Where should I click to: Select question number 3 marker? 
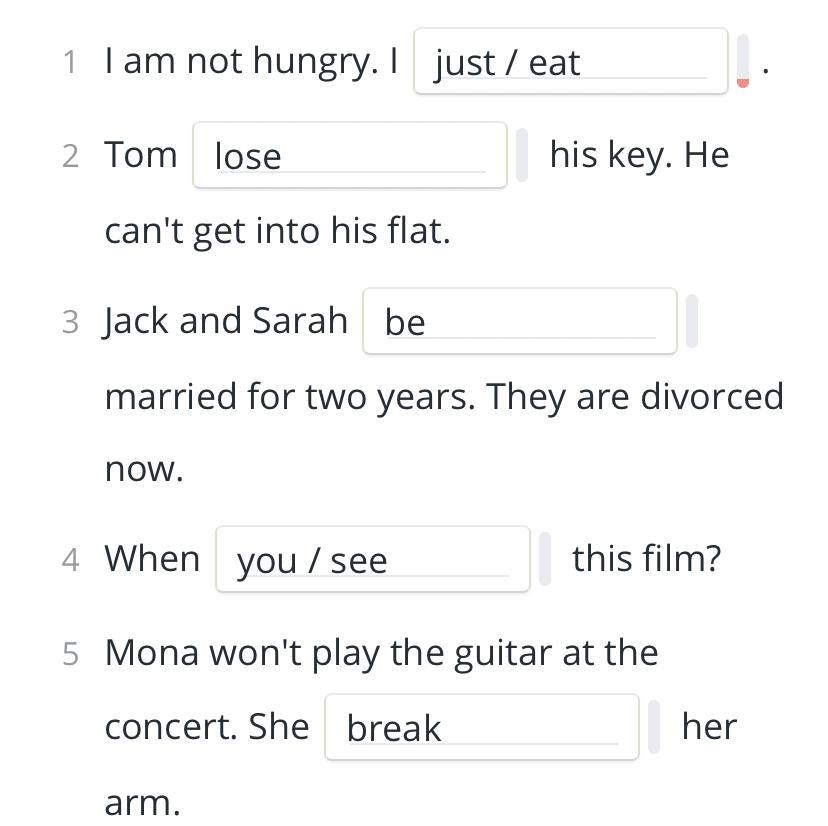click(x=69, y=322)
